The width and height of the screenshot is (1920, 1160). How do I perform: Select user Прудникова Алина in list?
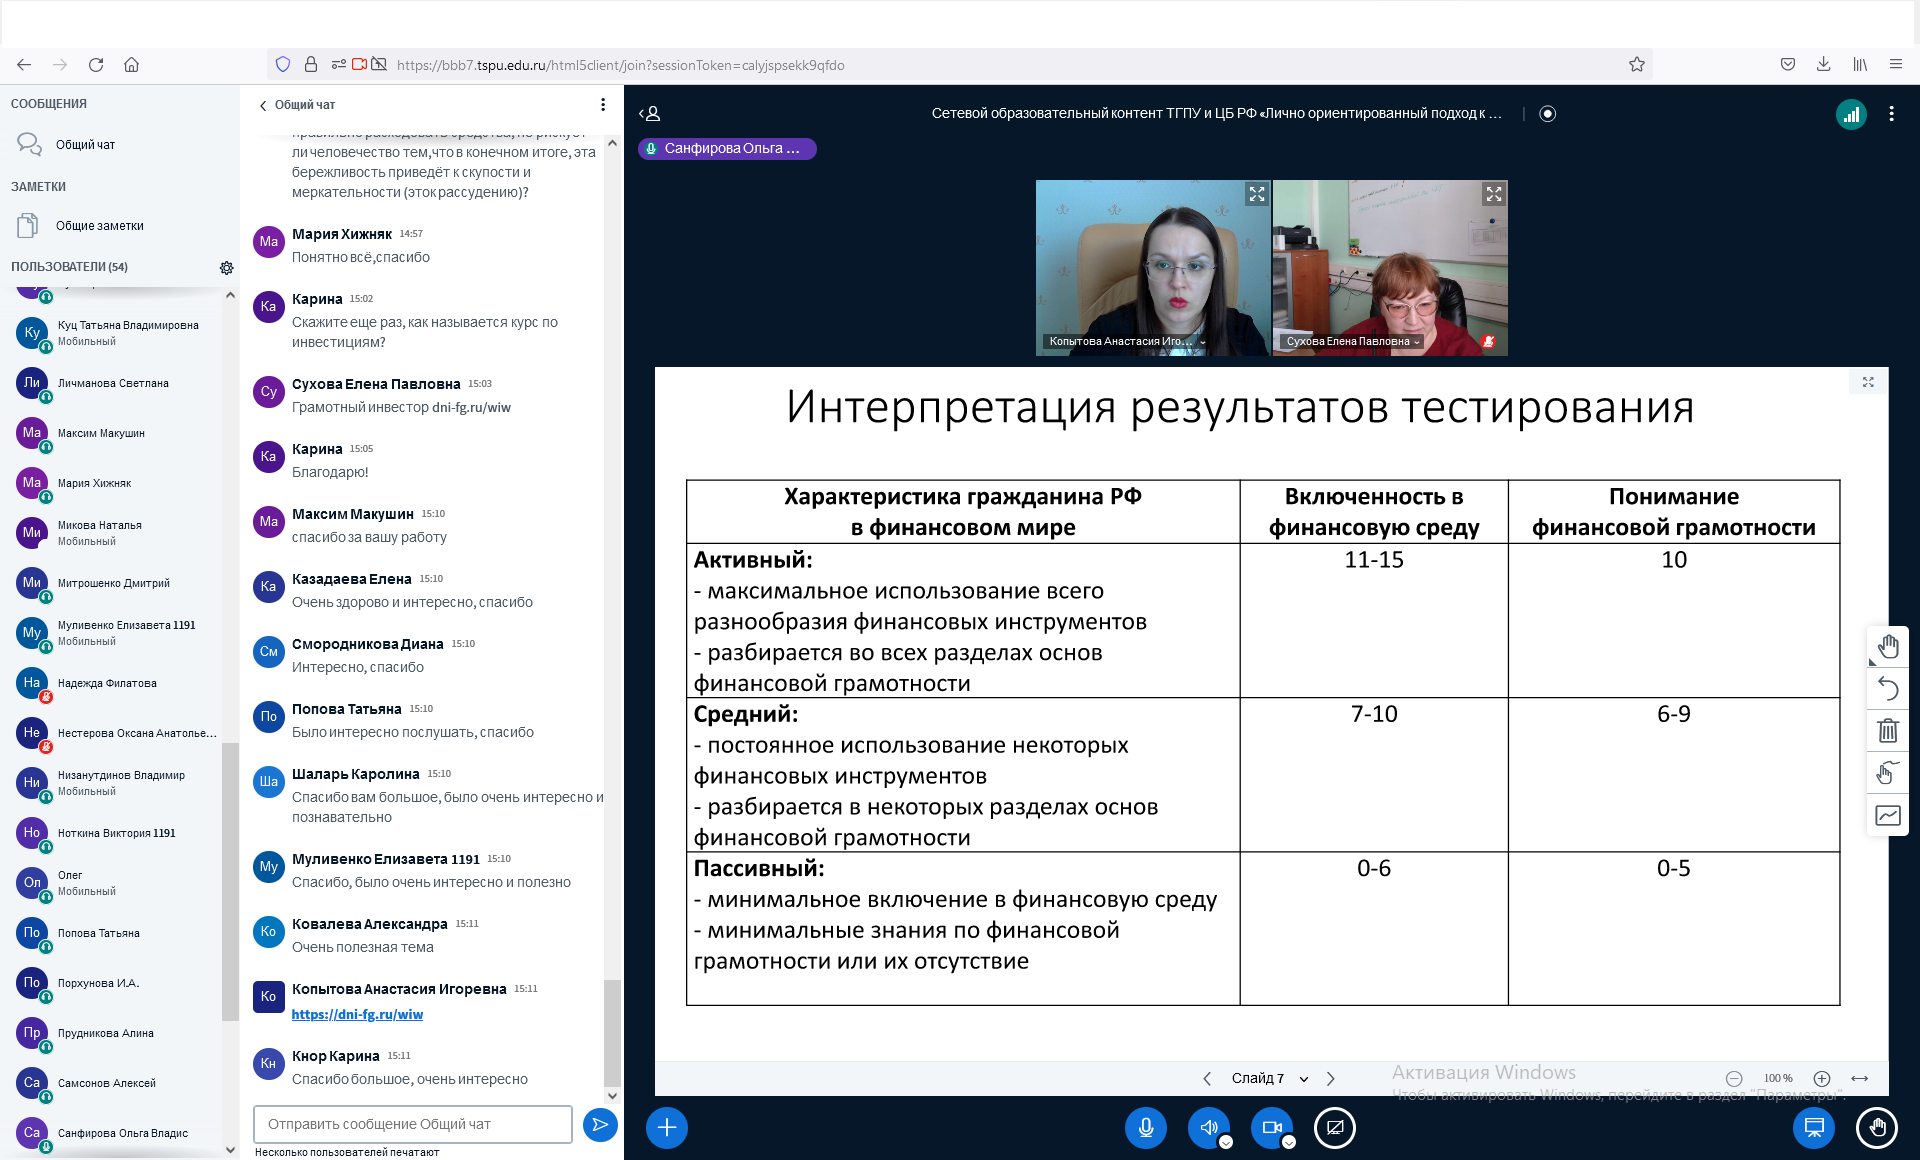tap(118, 1033)
